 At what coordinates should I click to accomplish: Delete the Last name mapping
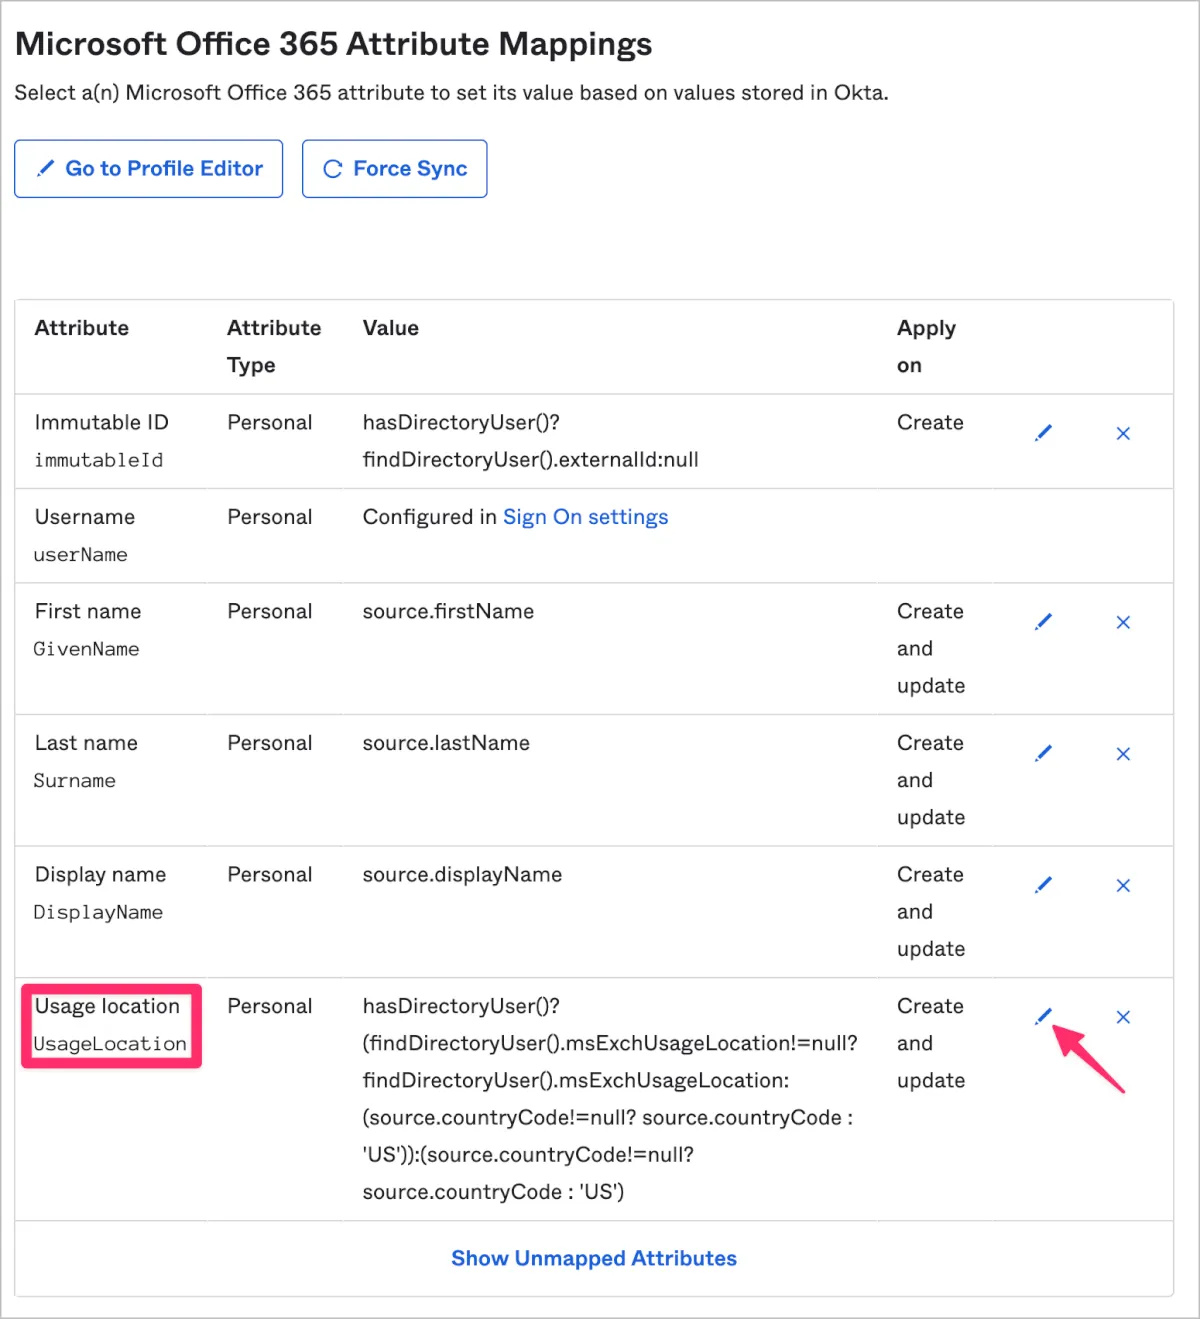tap(1123, 754)
